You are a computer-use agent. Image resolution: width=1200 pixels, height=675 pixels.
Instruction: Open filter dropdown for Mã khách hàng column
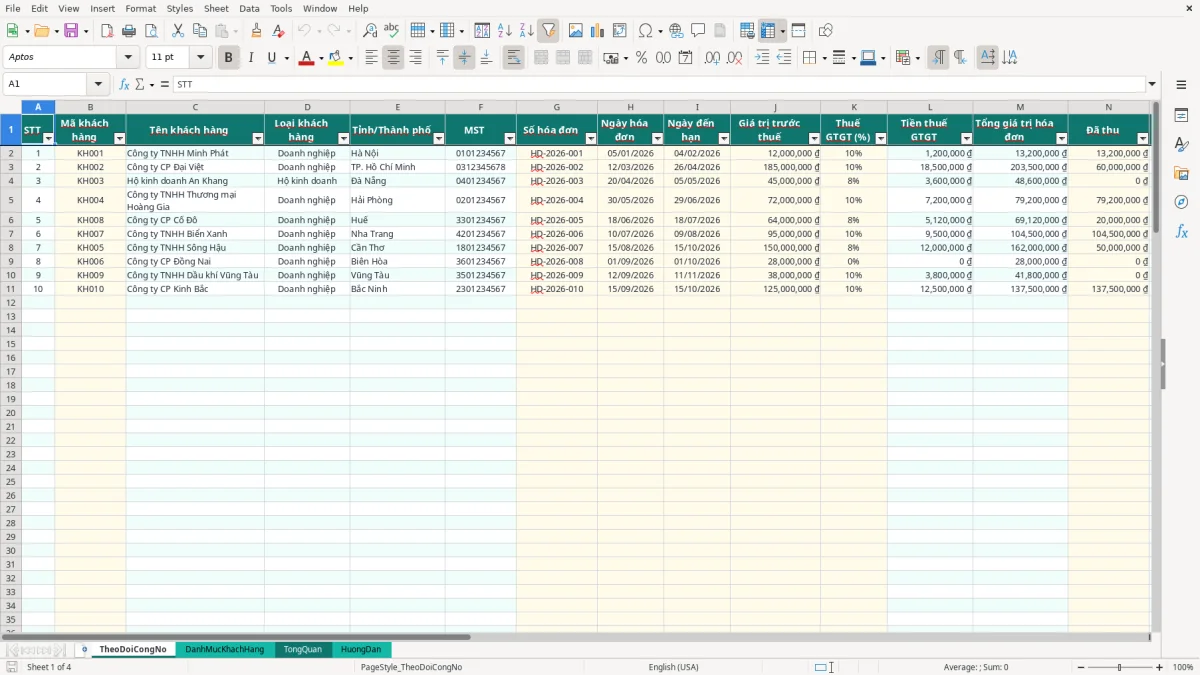pyautogui.click(x=119, y=139)
